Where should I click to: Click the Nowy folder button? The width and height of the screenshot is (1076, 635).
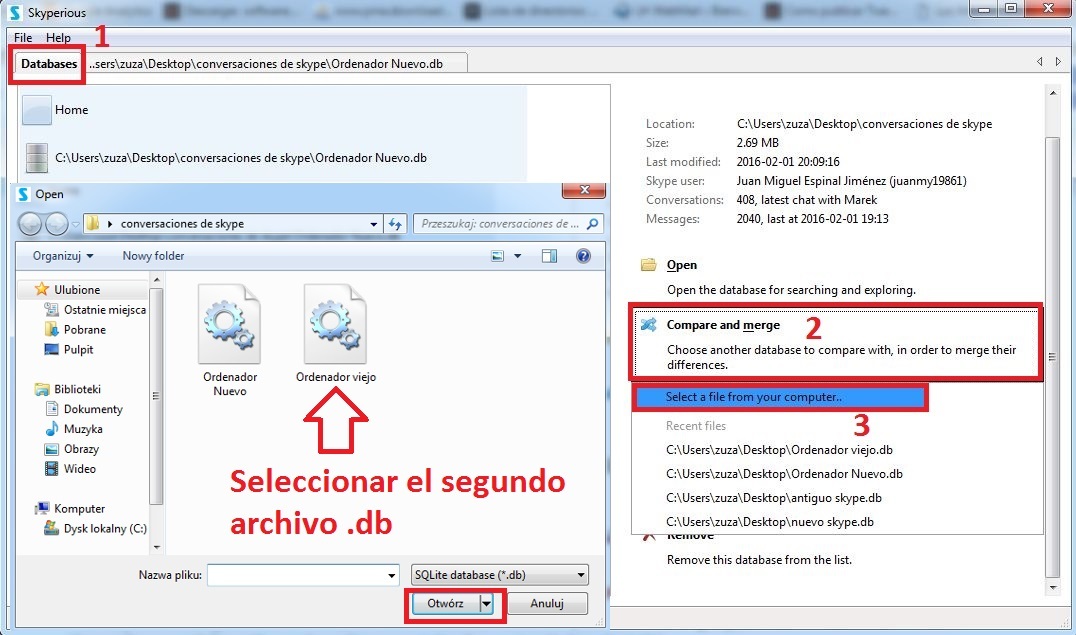pos(153,256)
